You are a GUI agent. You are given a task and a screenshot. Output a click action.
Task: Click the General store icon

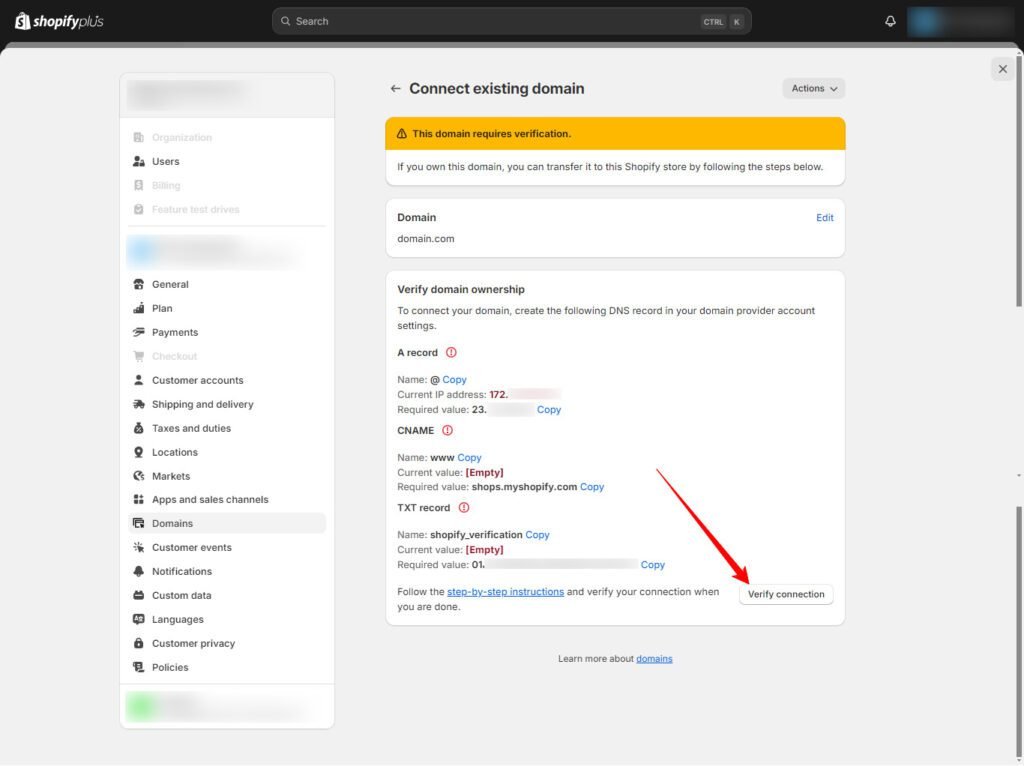pyautogui.click(x=138, y=284)
